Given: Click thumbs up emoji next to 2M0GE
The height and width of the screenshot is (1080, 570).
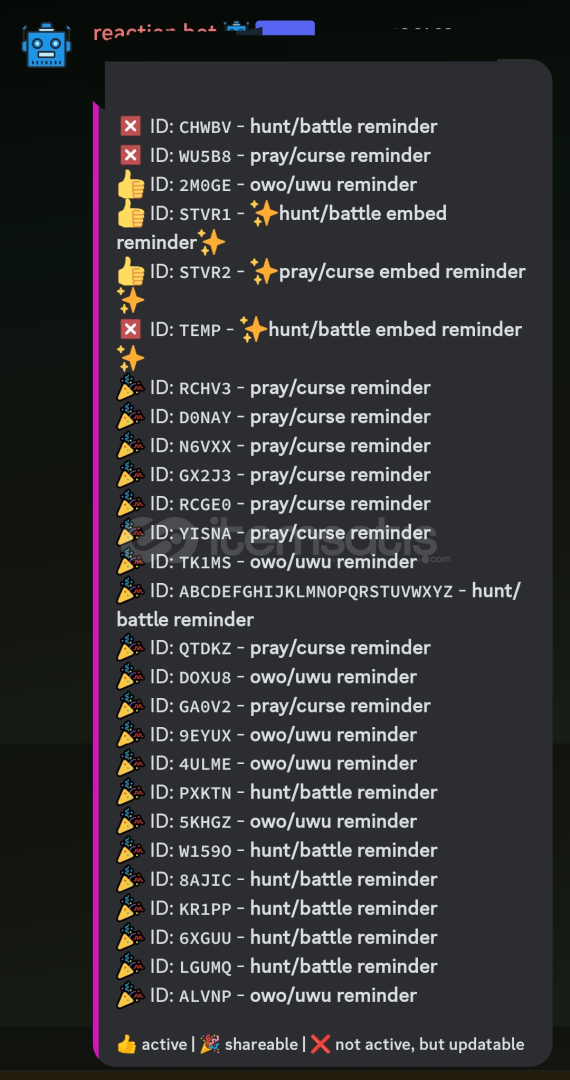Looking at the screenshot, I should coord(131,185).
